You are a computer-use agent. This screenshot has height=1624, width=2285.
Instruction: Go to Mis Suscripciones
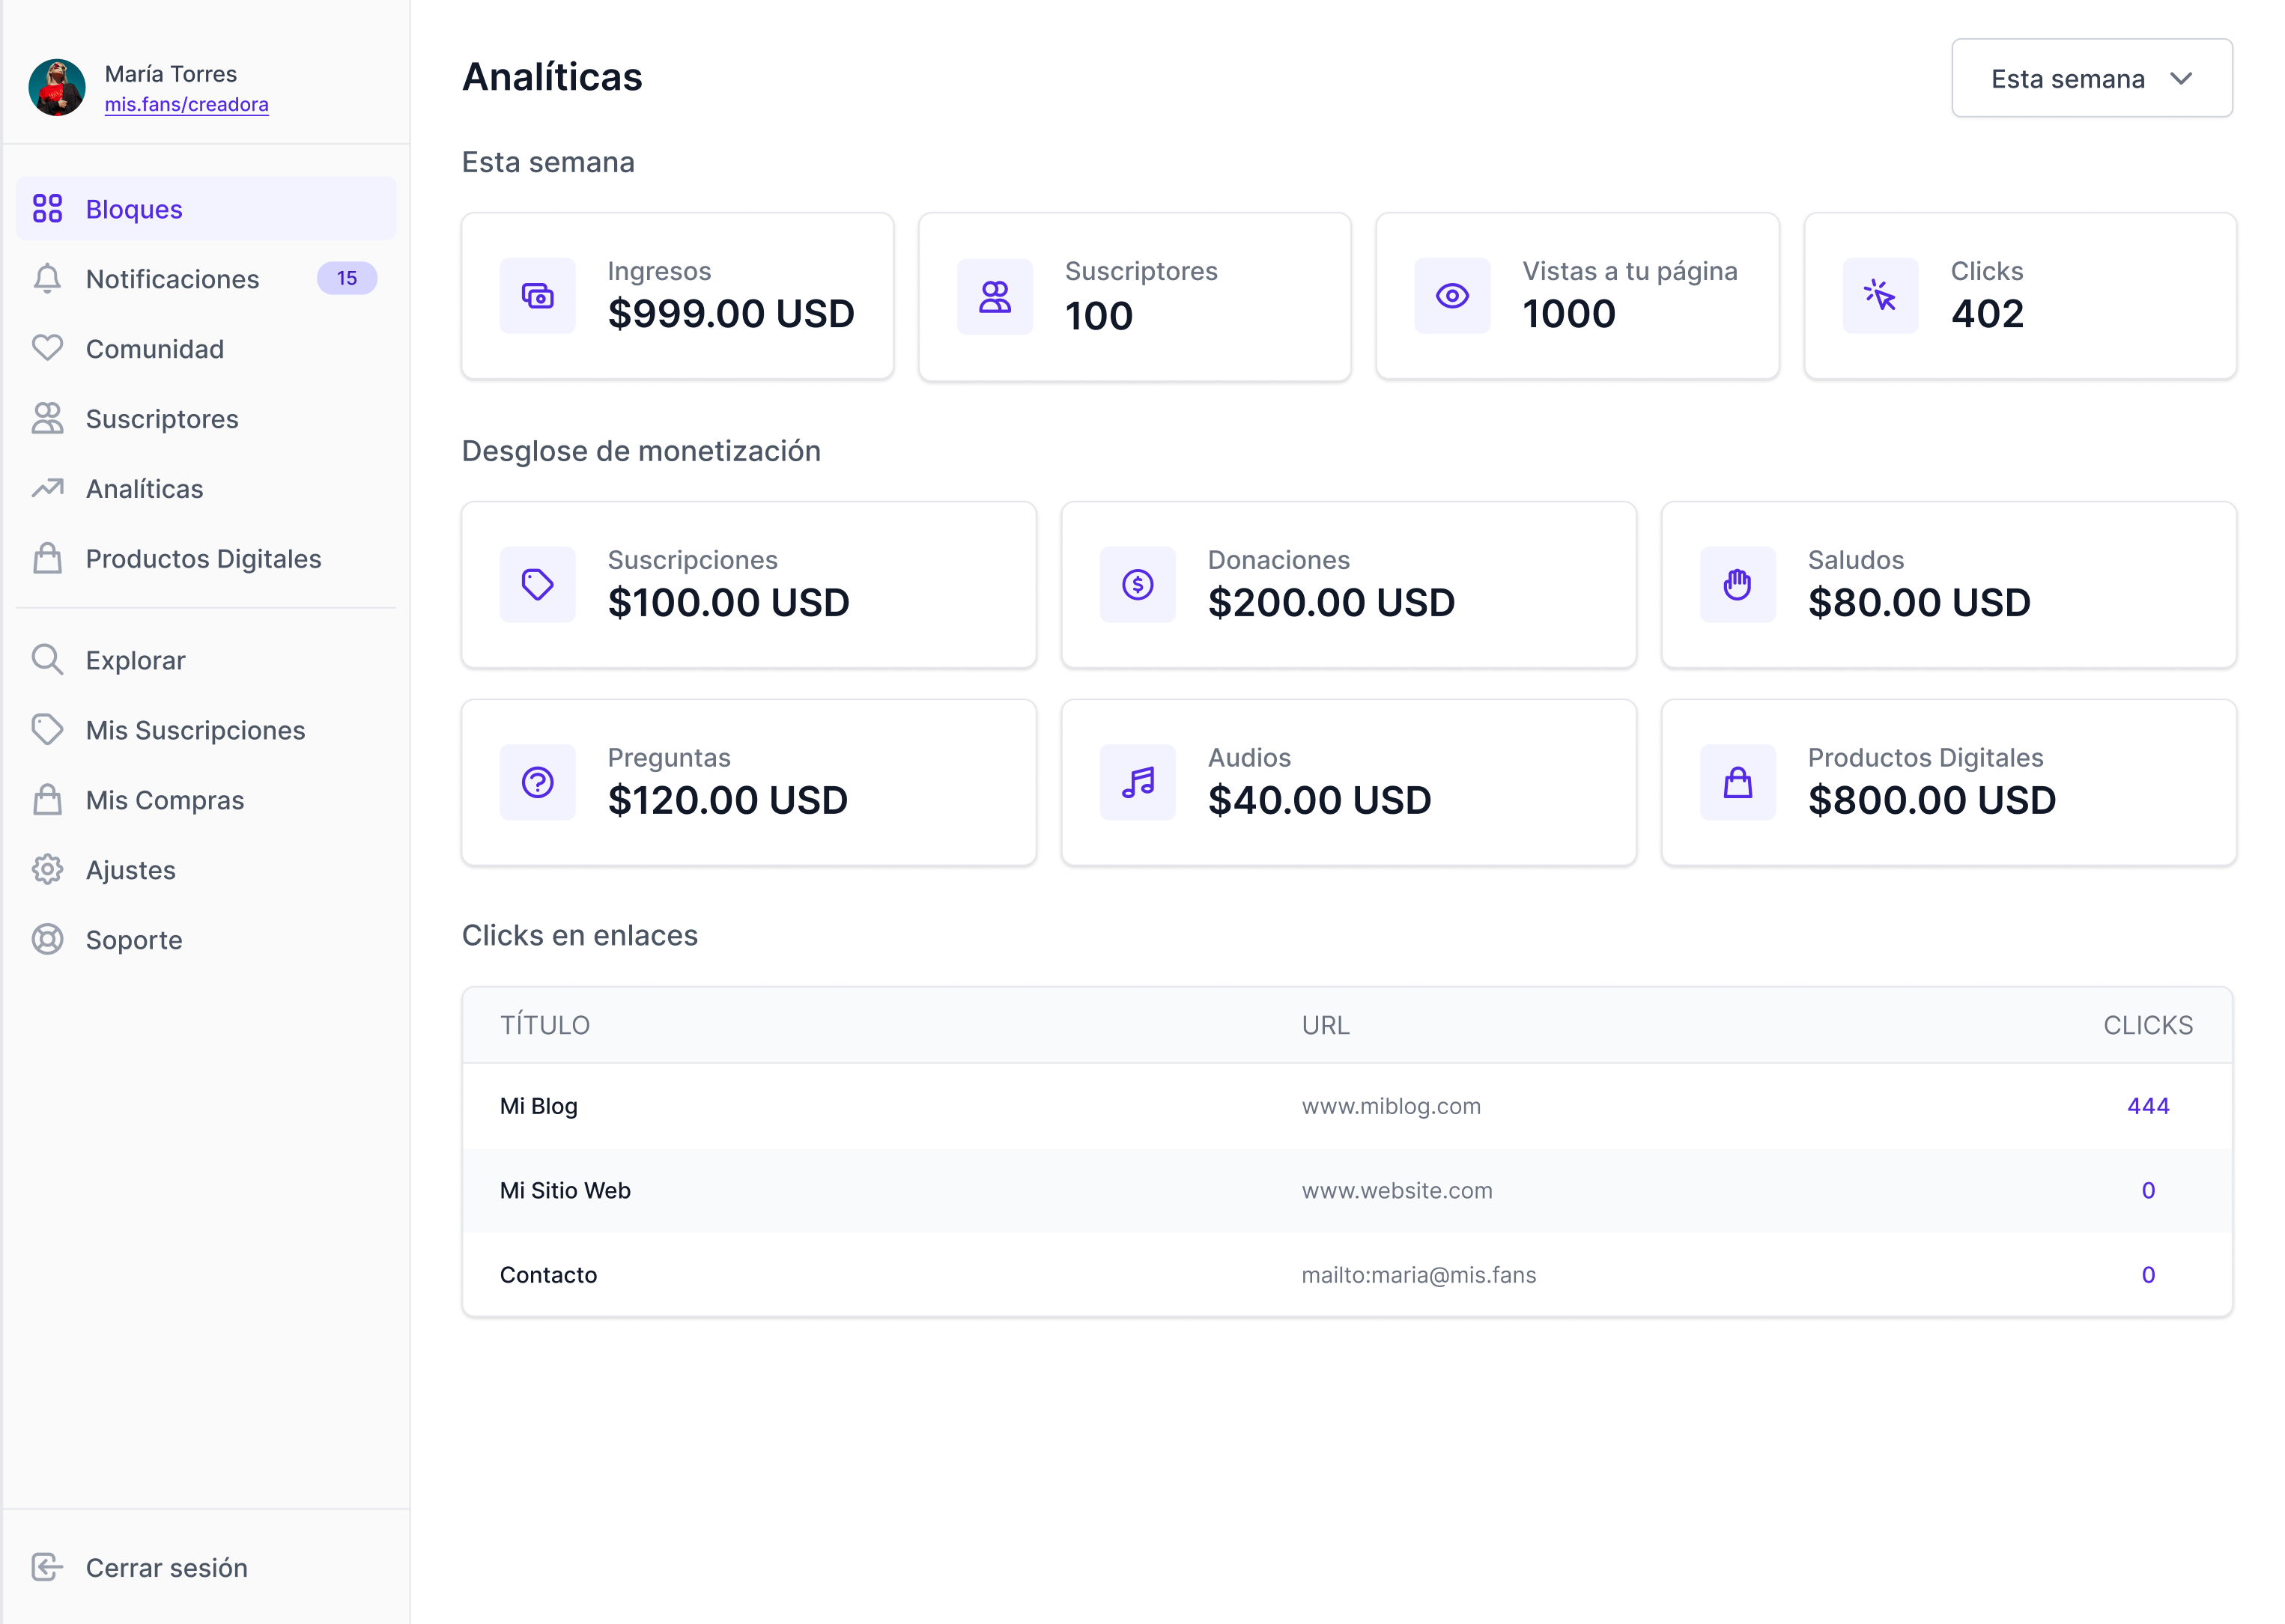tap(206, 731)
